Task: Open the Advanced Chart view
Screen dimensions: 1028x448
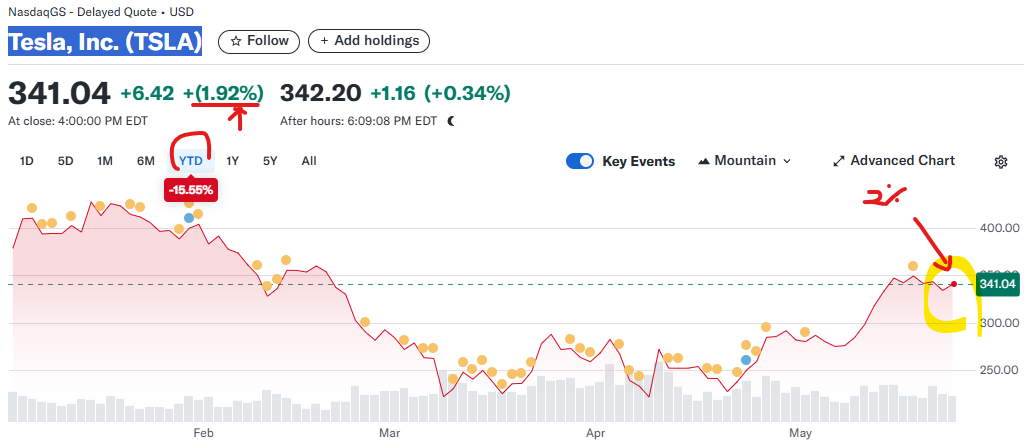Action: [x=894, y=161]
